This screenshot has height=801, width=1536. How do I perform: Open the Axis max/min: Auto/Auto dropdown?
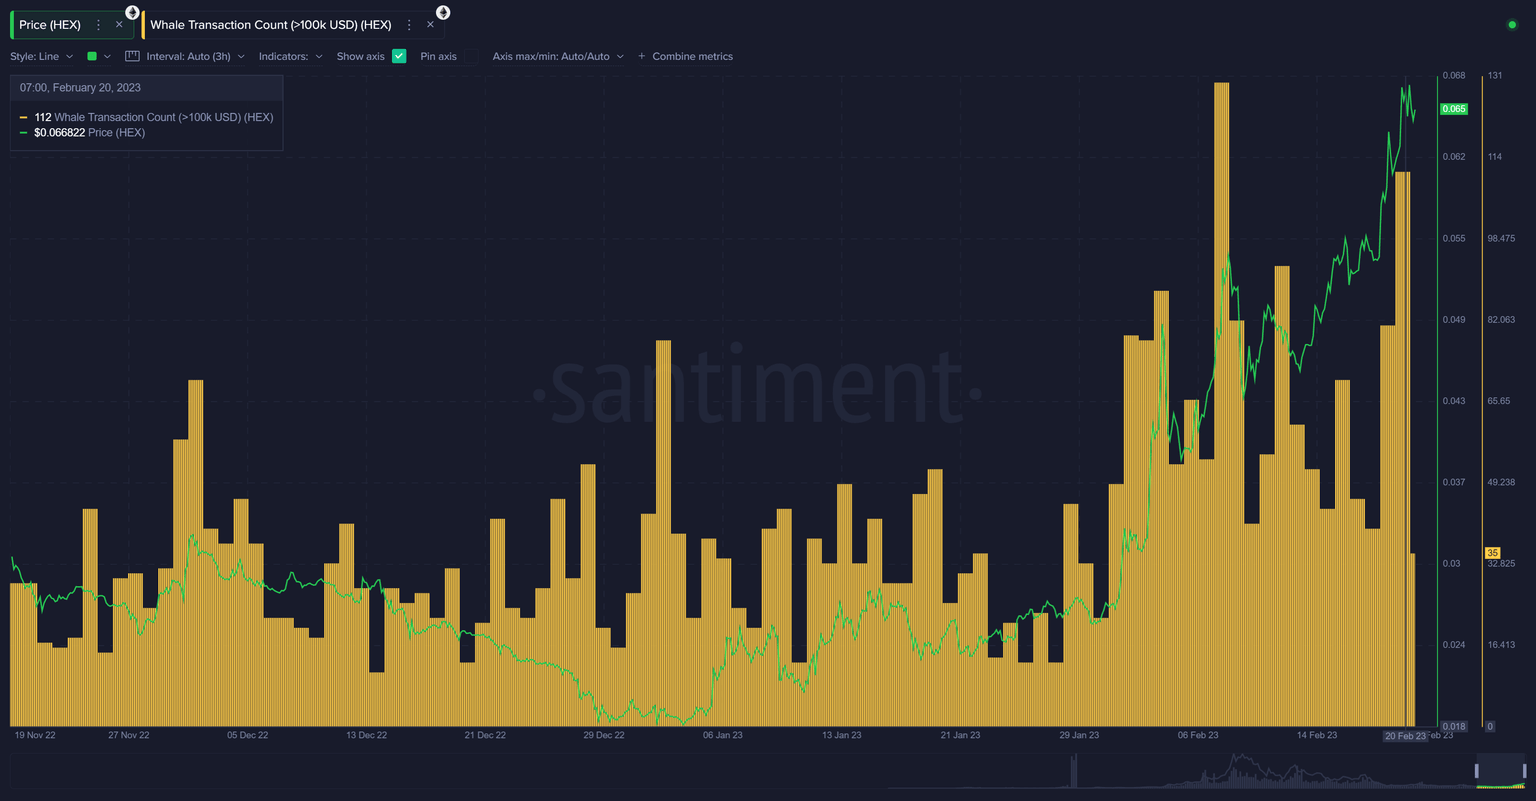556,56
